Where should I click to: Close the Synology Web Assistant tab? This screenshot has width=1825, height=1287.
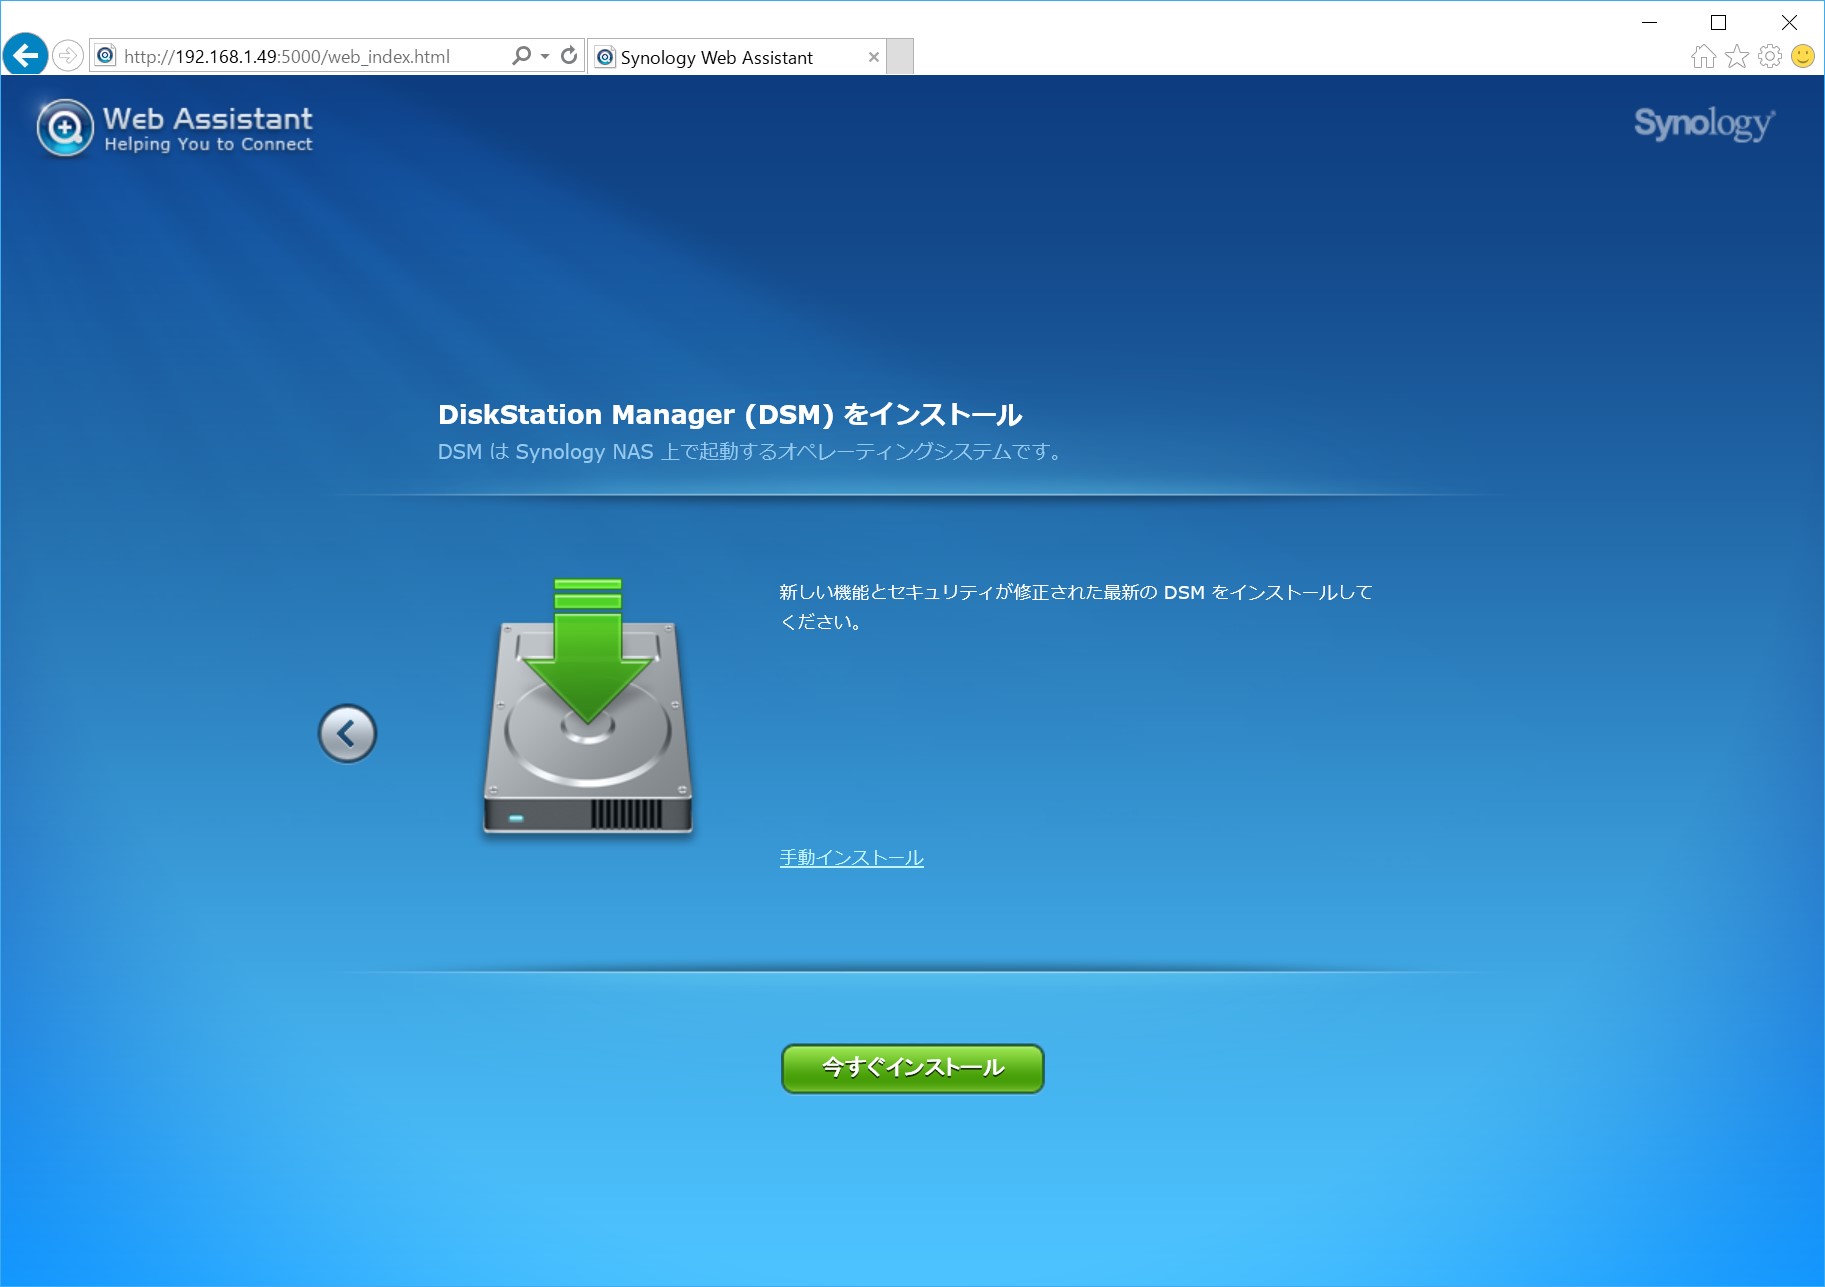[874, 57]
